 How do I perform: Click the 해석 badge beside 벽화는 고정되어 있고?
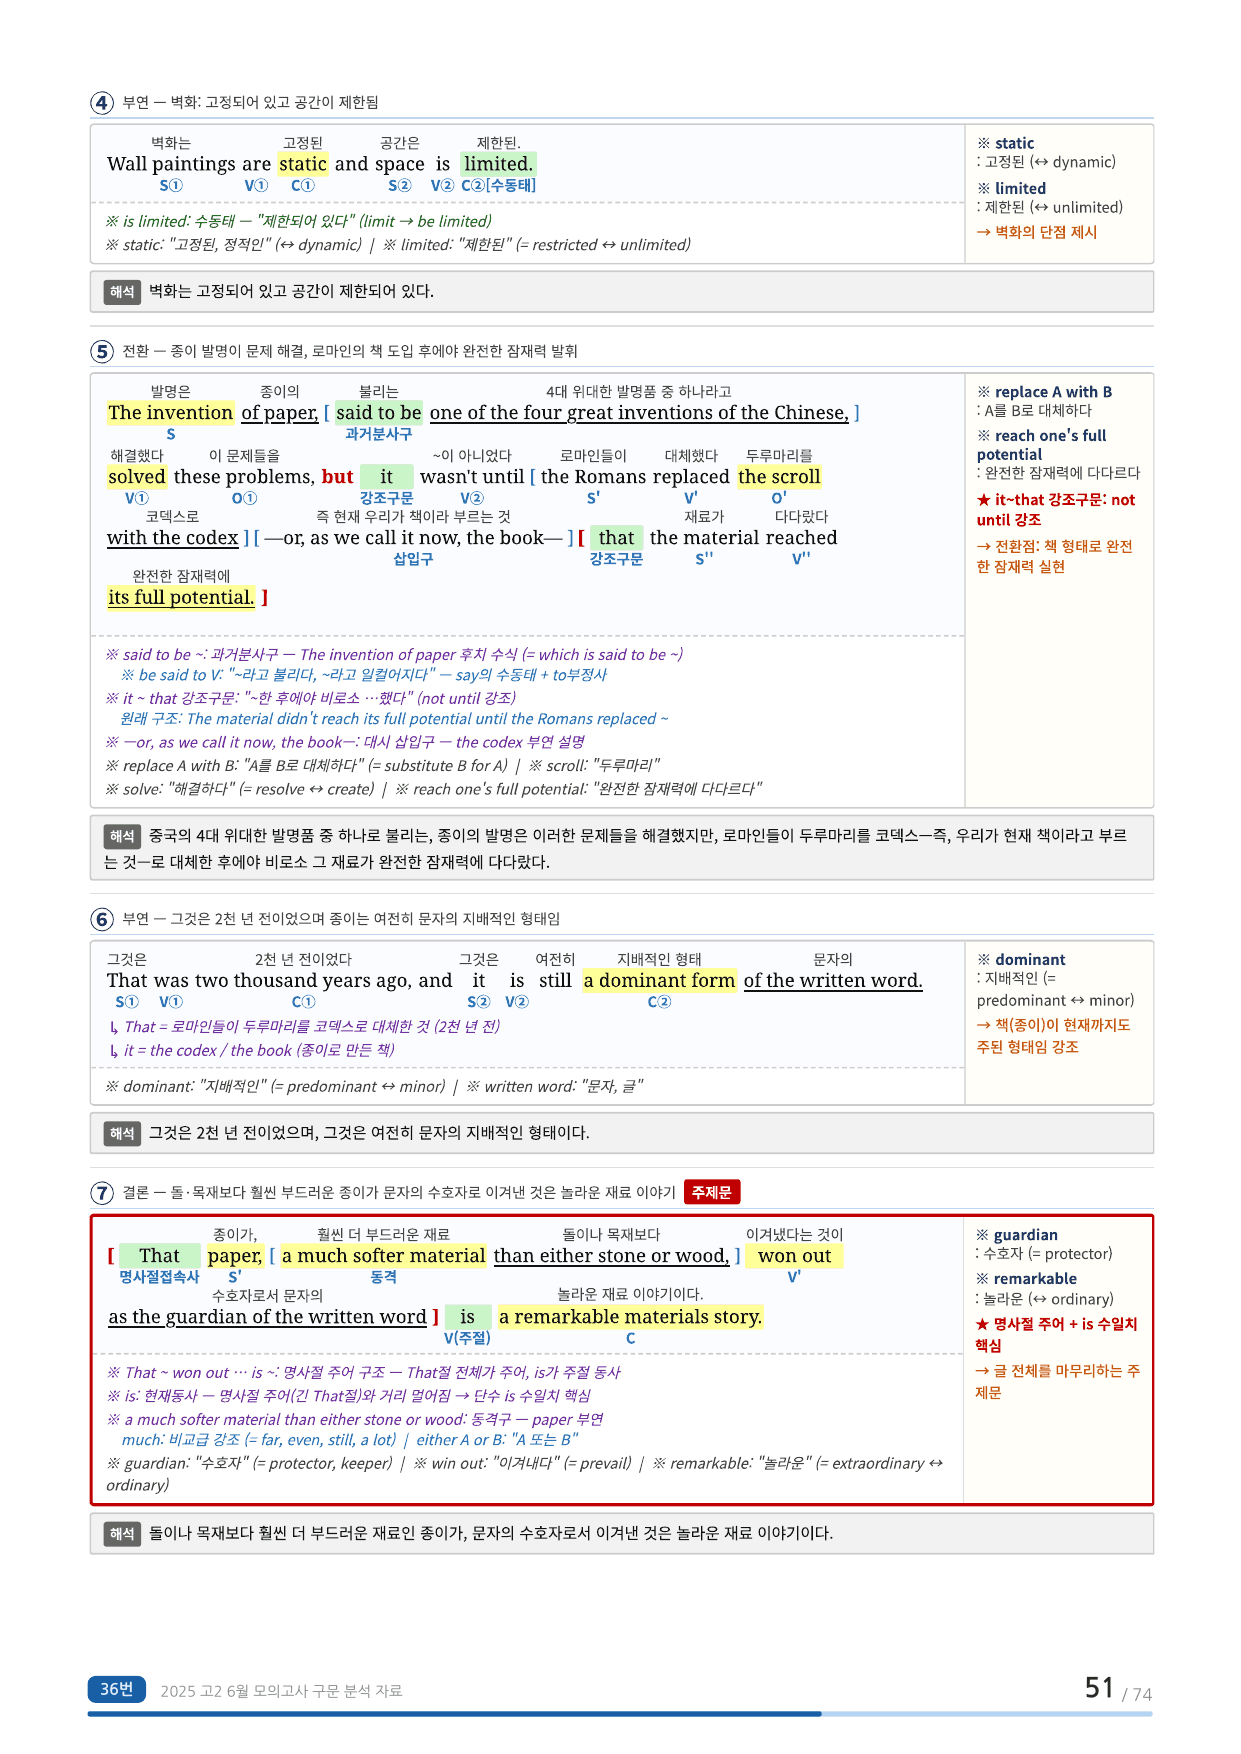coord(122,292)
